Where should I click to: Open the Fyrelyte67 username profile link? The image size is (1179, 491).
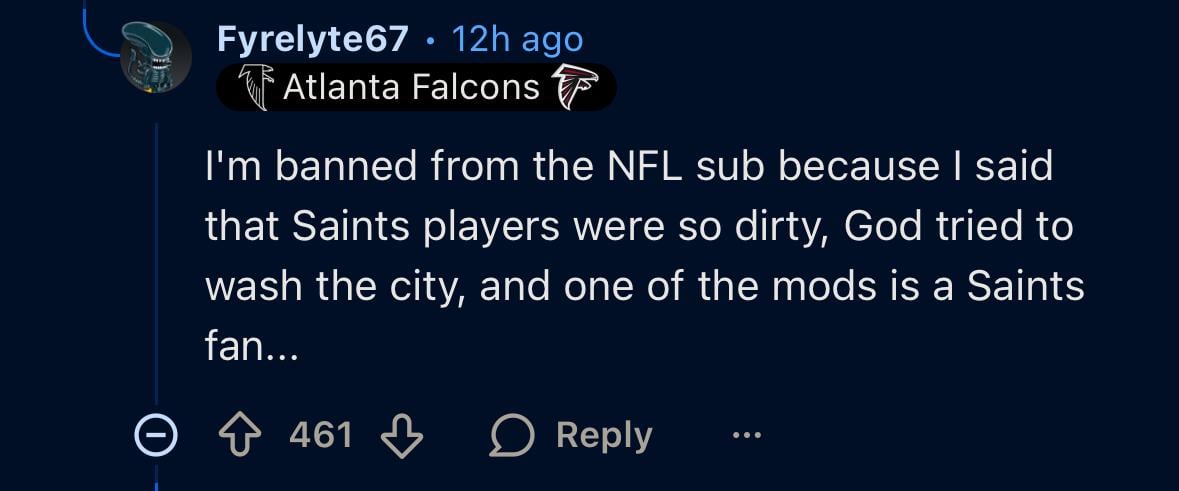click(312, 40)
